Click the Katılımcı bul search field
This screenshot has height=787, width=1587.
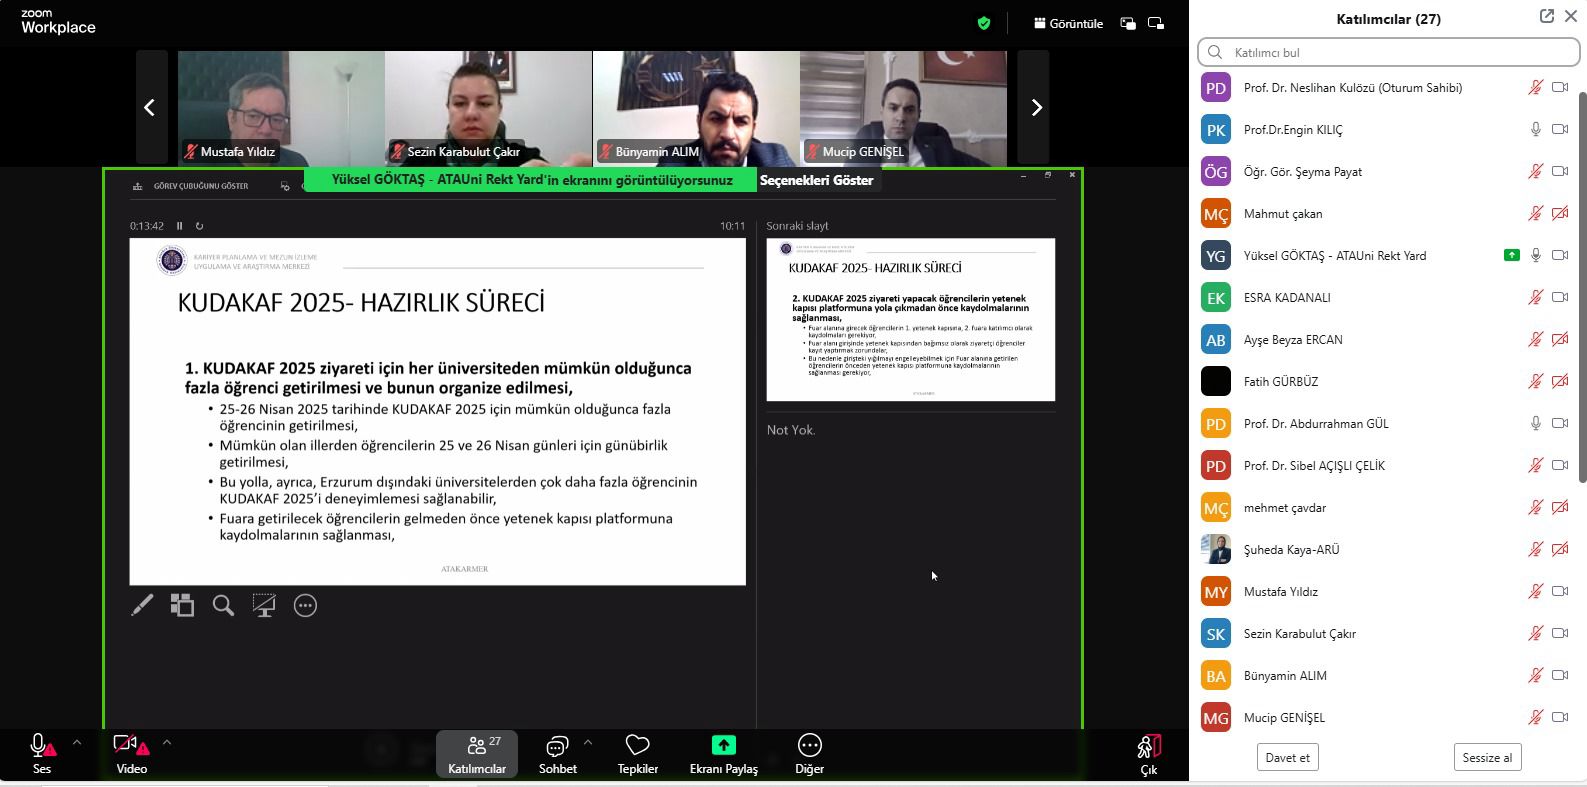click(1388, 52)
